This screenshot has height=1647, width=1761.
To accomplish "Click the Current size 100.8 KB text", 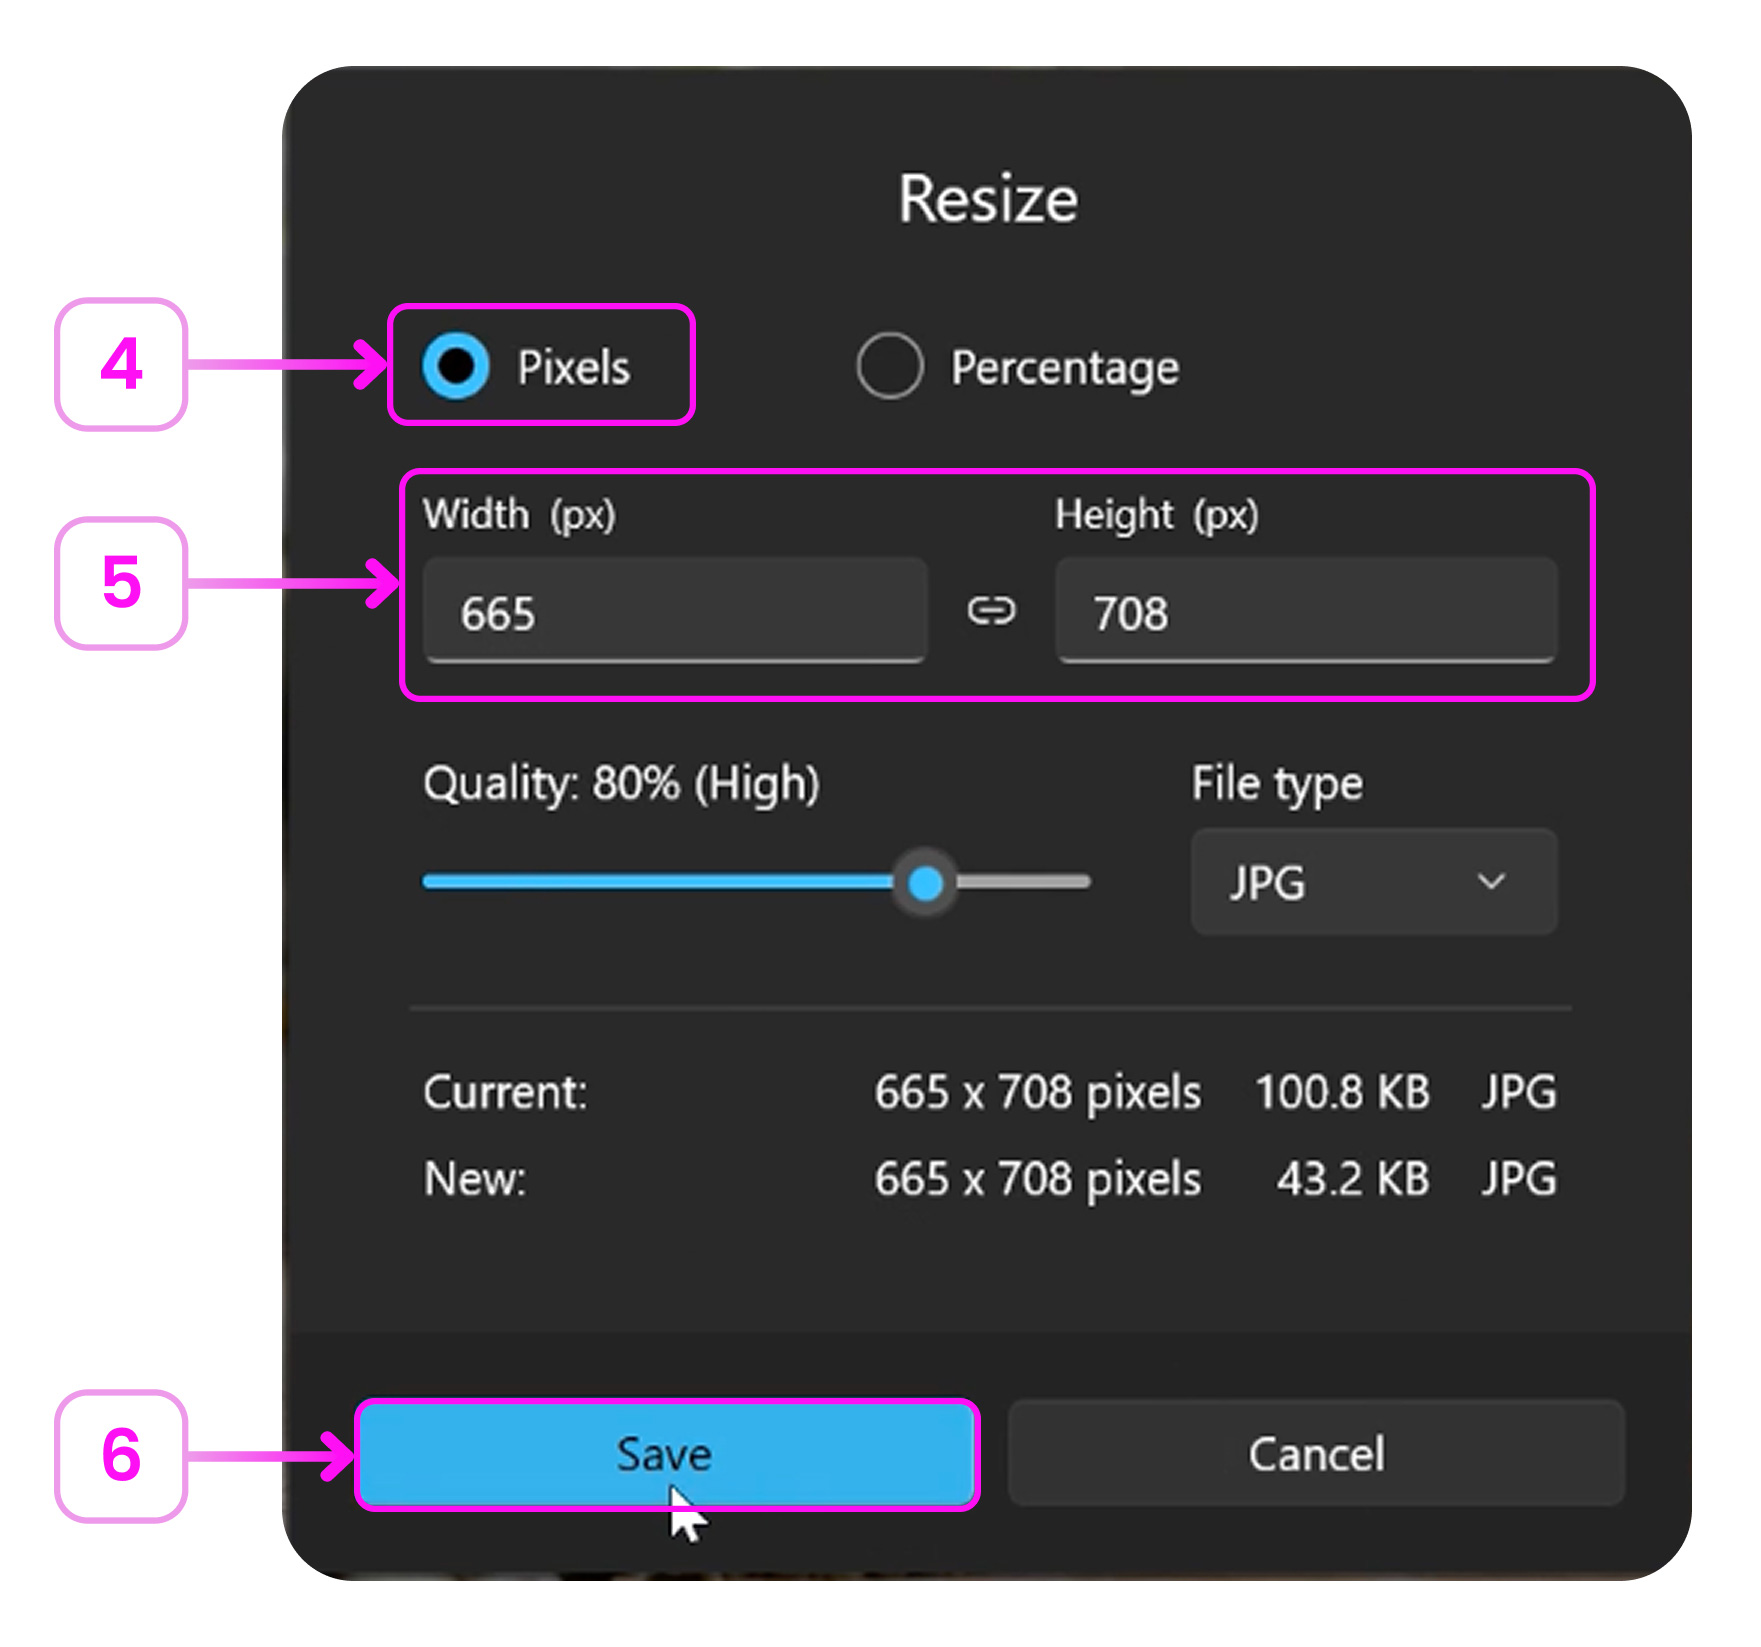I will pos(1341,1092).
